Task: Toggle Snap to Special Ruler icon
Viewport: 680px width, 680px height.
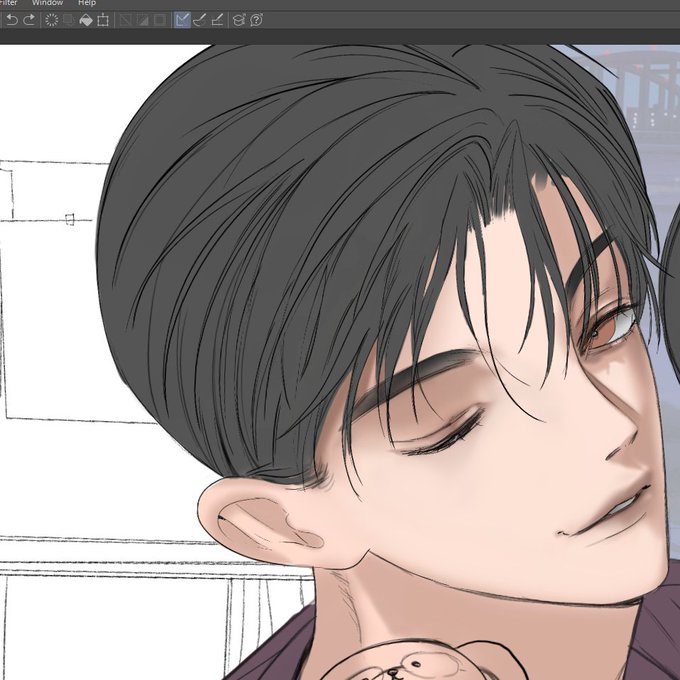Action: pyautogui.click(x=199, y=20)
